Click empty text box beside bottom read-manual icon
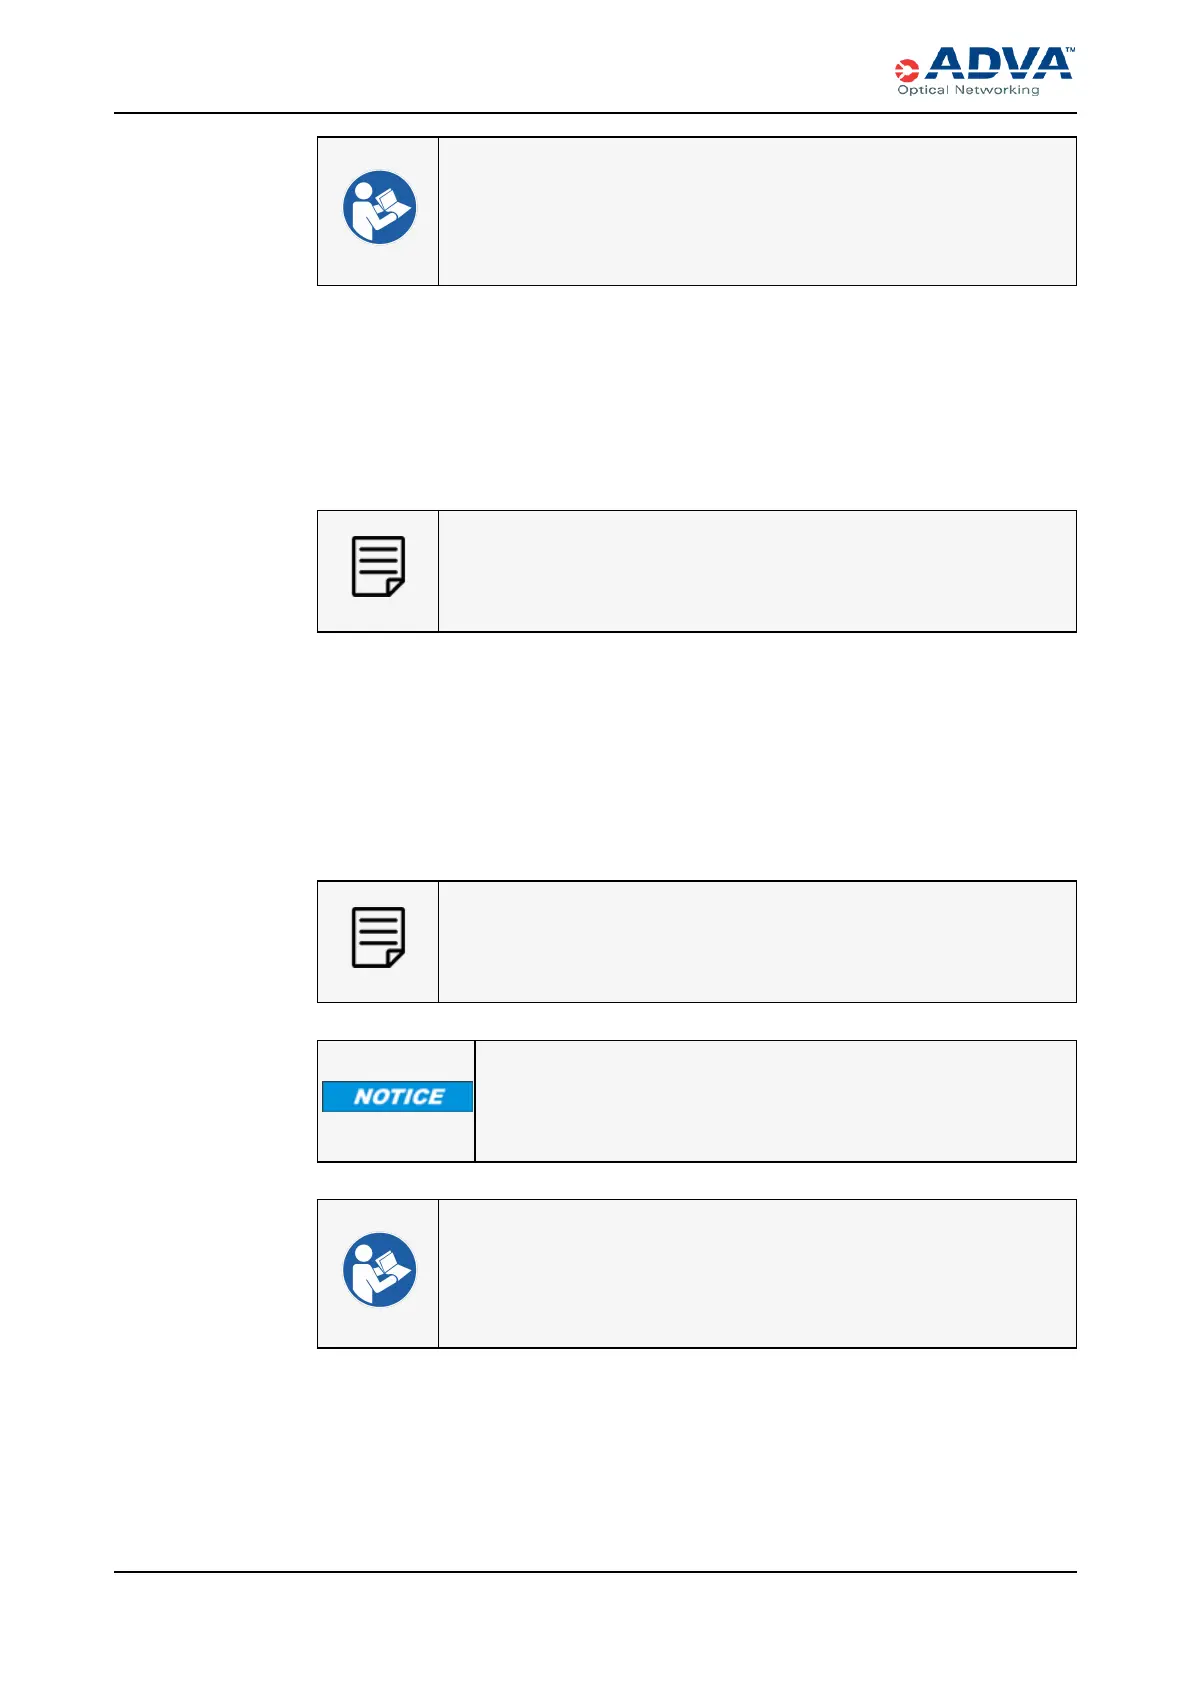The image size is (1191, 1684). pos(757,1274)
